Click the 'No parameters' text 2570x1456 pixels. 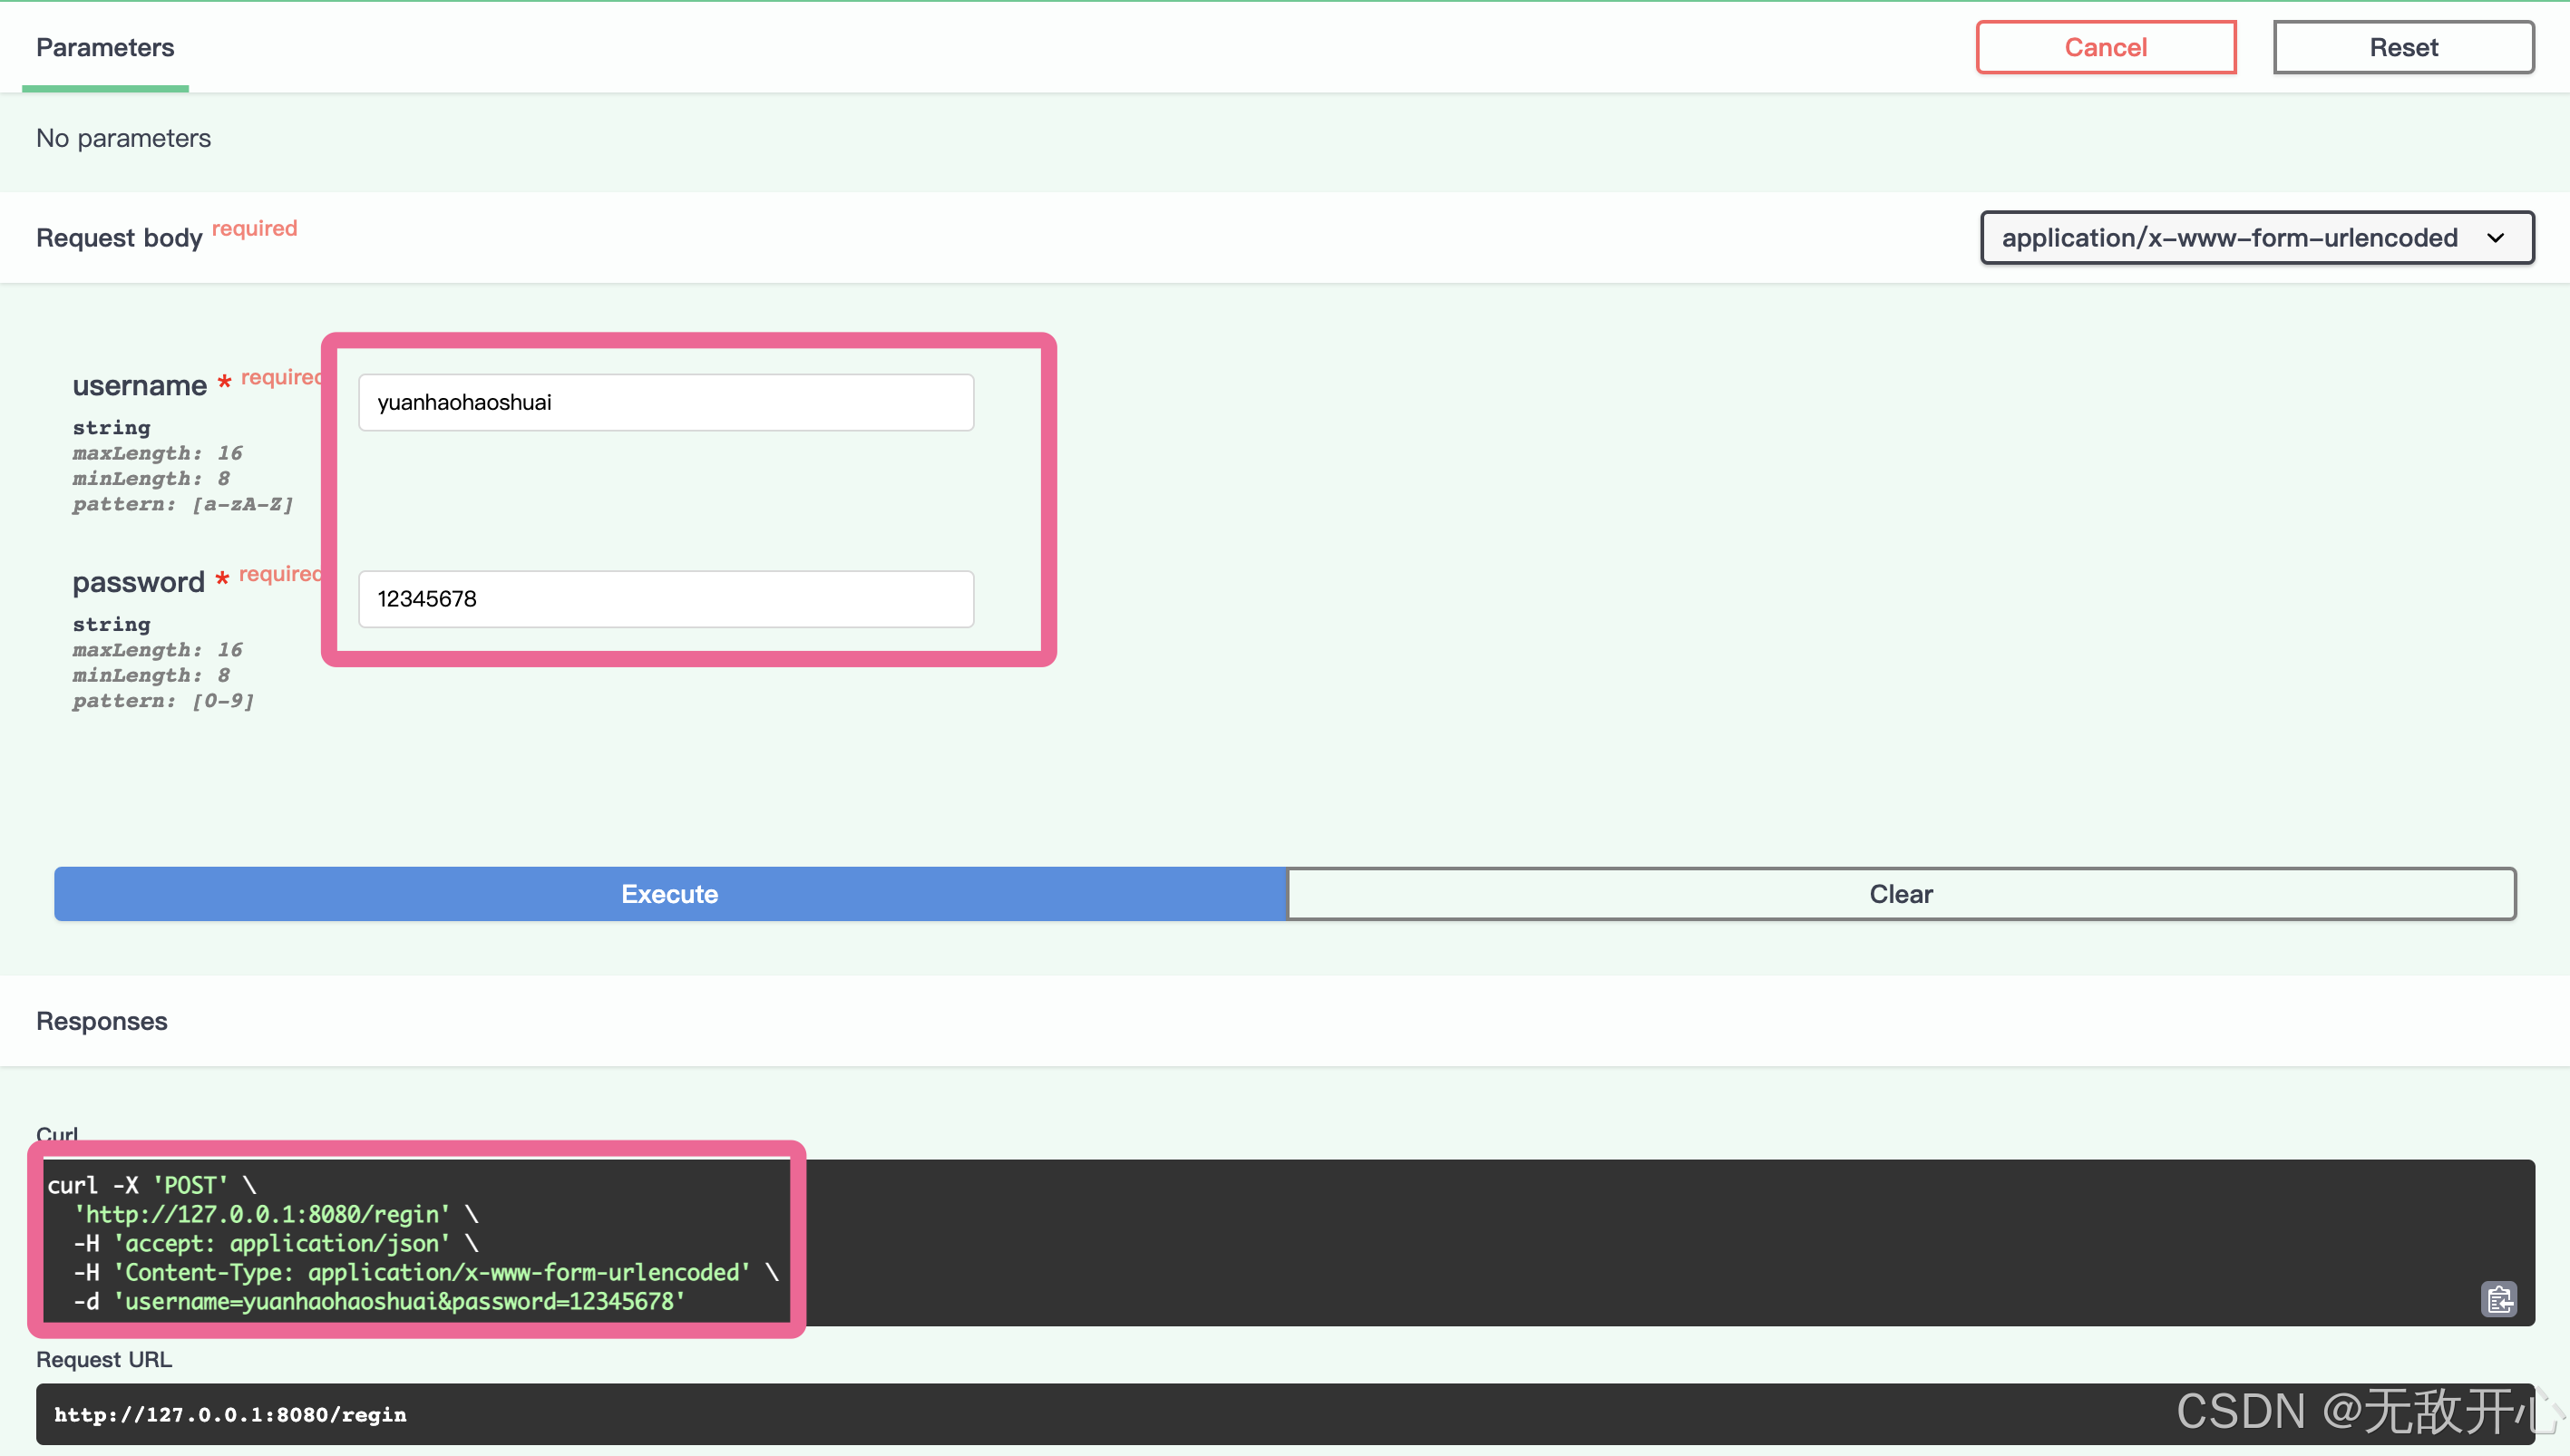click(123, 138)
